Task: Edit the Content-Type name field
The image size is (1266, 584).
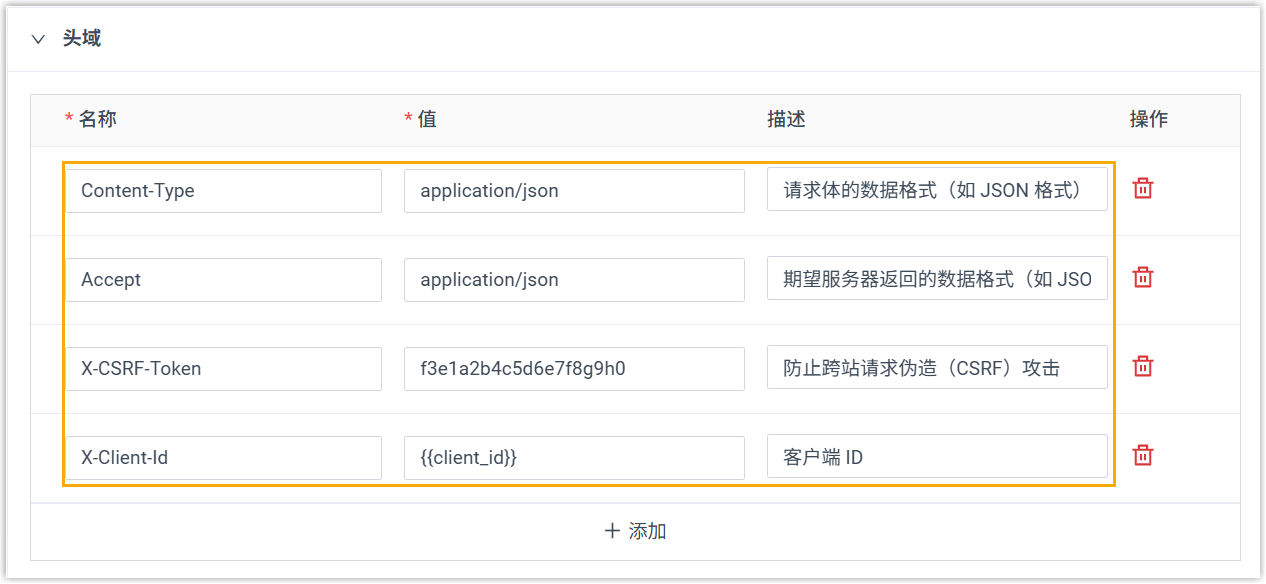Action: pyautogui.click(x=223, y=191)
